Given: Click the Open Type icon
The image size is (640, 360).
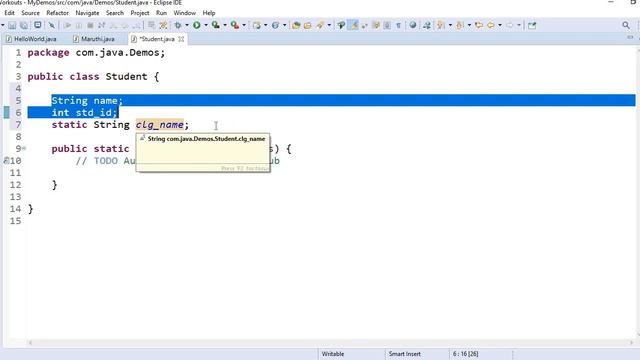Looking at the screenshot, I should click(296, 25).
